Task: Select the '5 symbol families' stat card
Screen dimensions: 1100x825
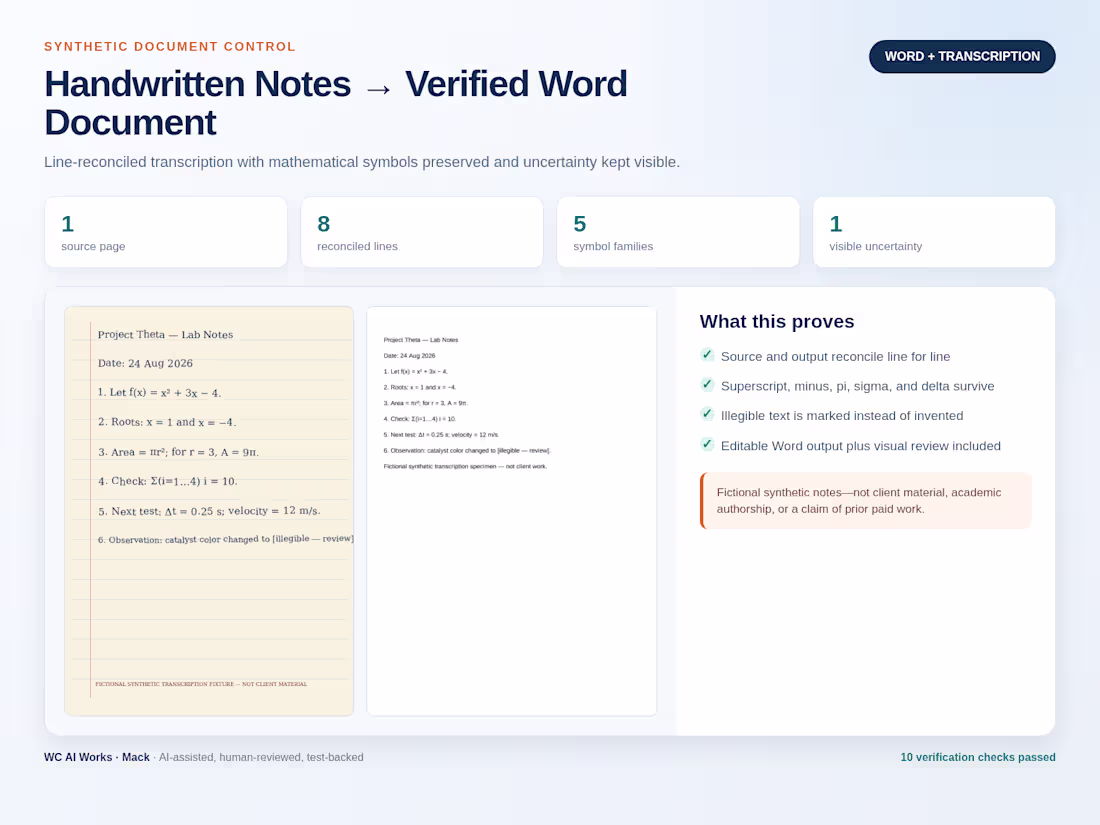Action: tap(678, 232)
